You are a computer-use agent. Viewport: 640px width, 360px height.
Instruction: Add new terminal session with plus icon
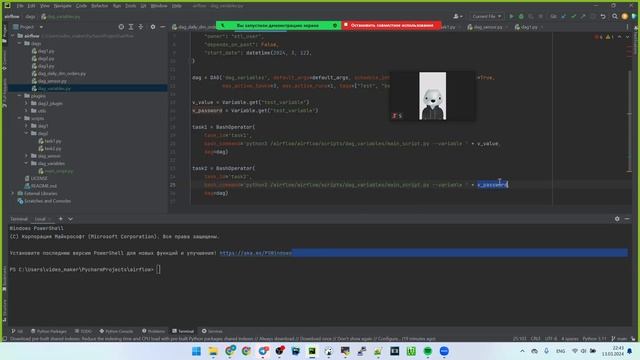point(61,219)
